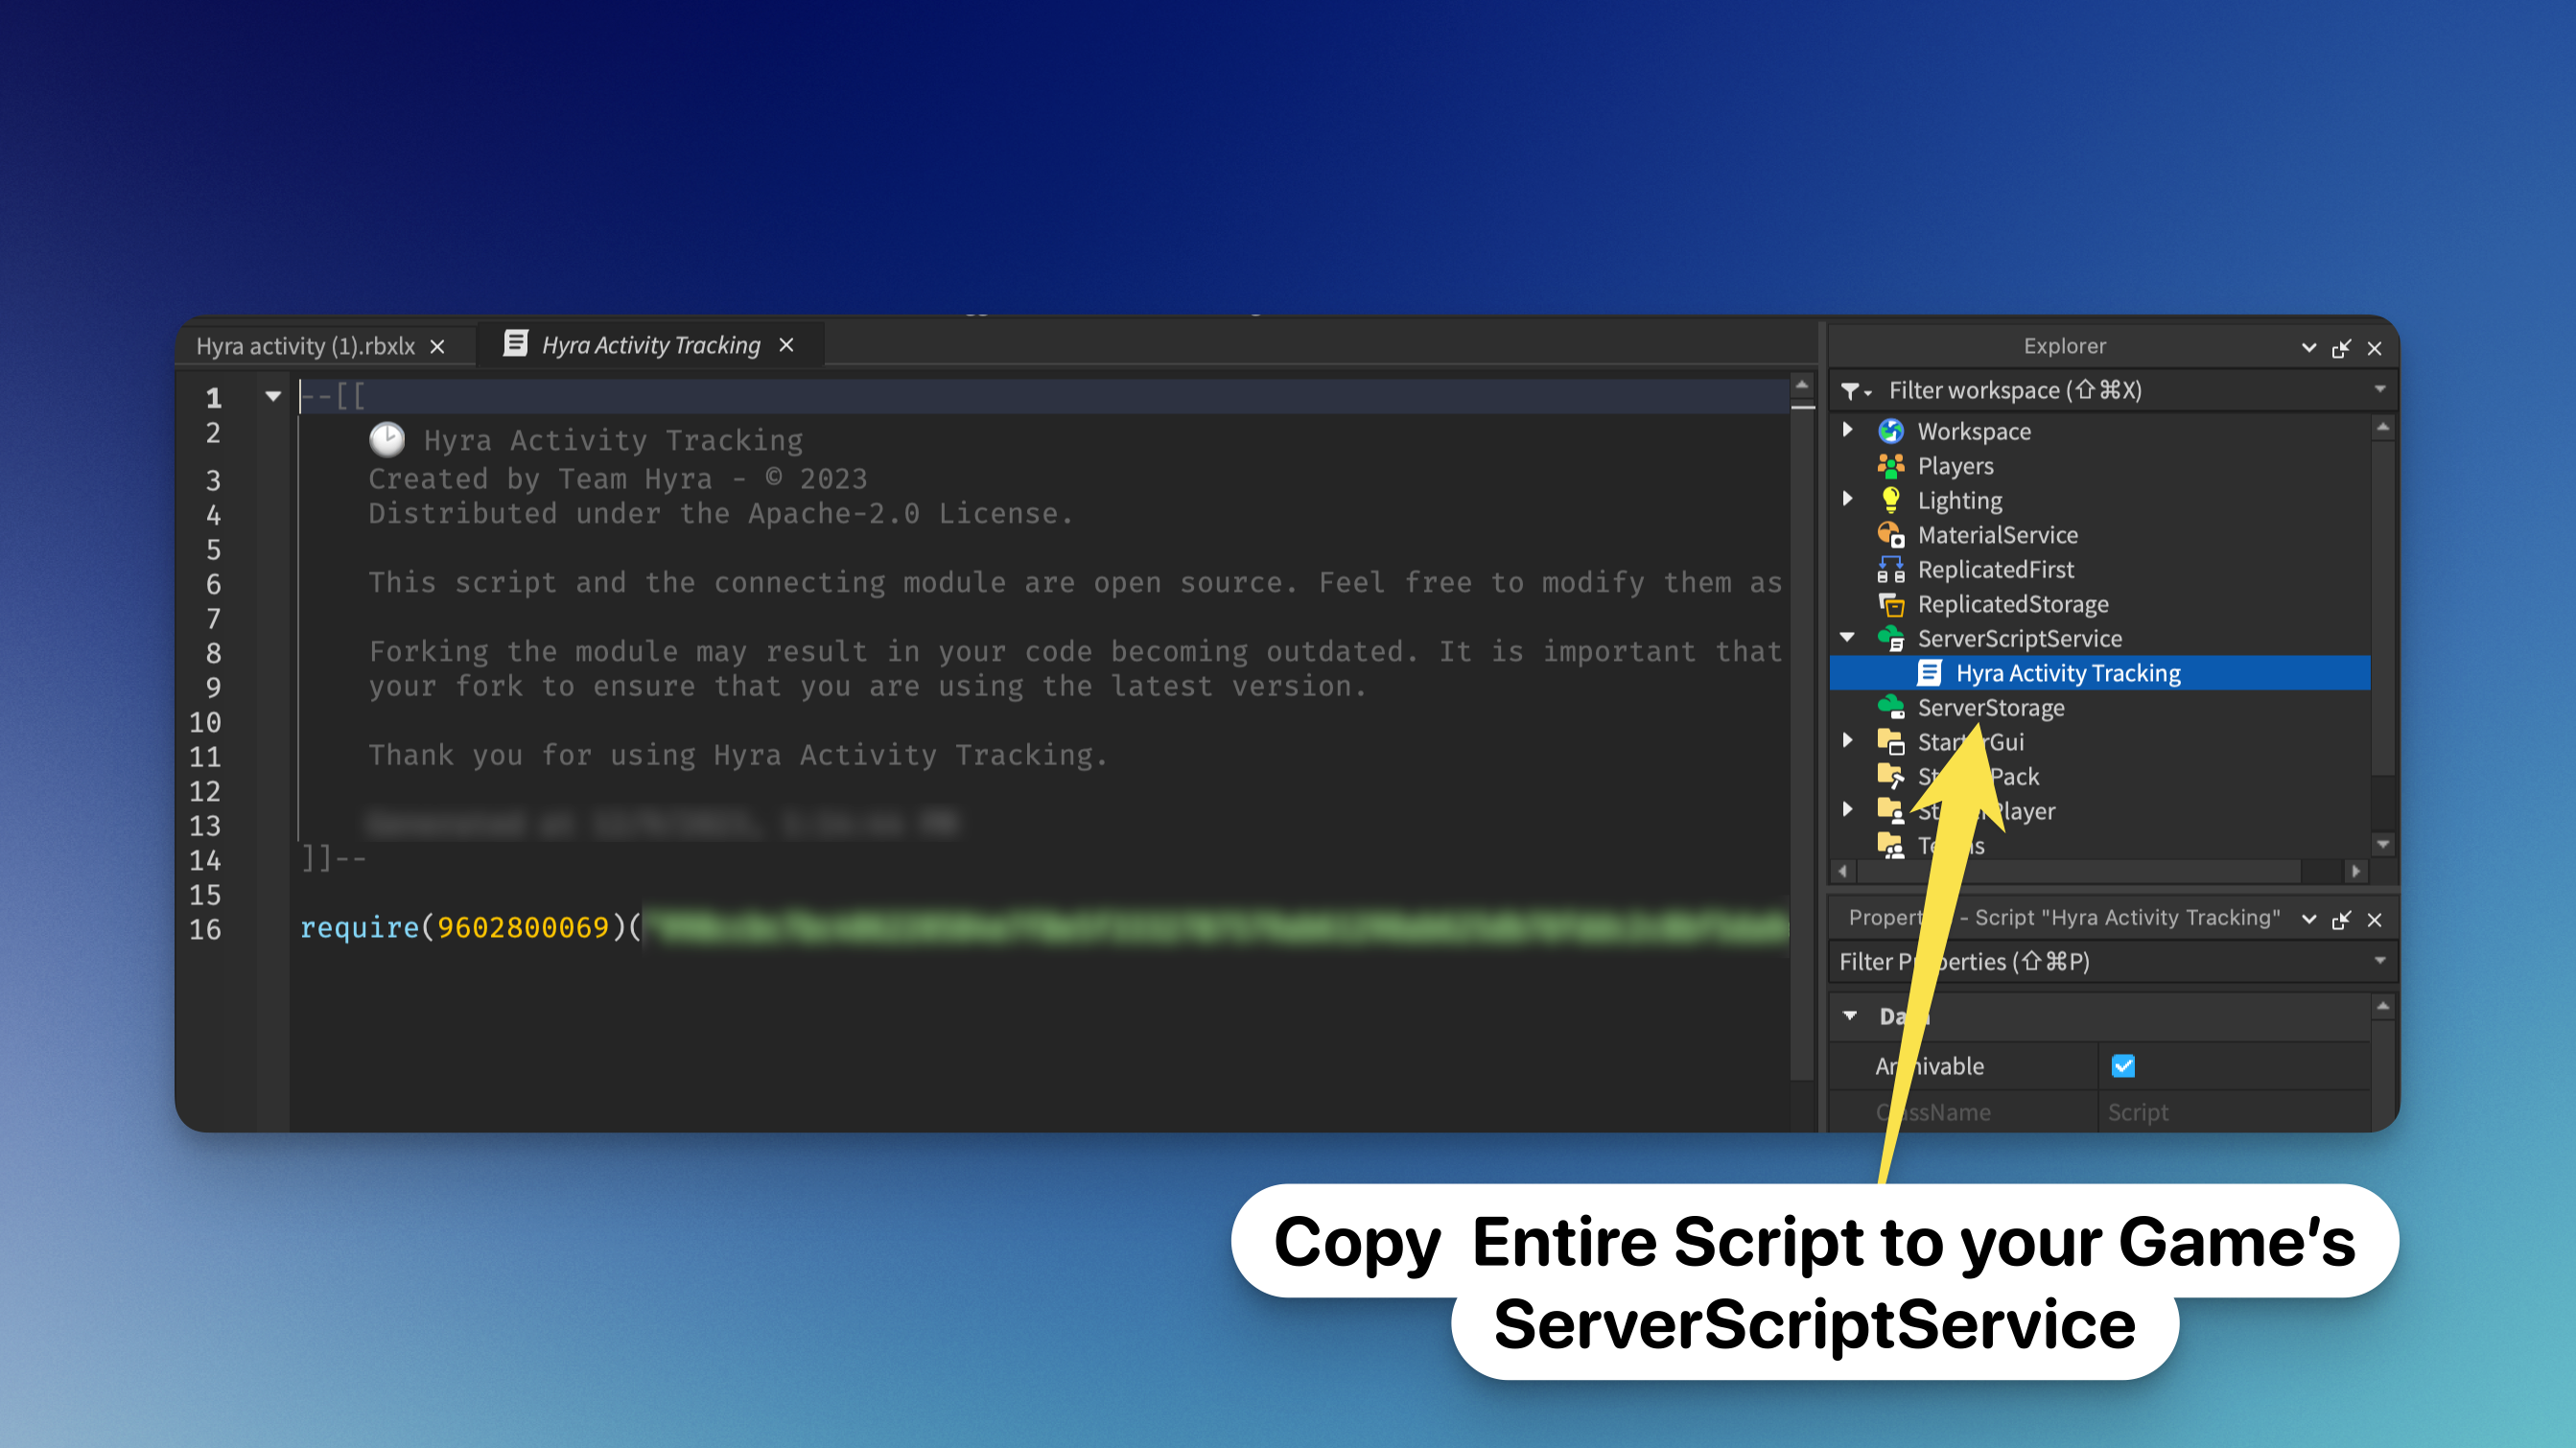Click the Workspace globe icon

[x=1890, y=431]
